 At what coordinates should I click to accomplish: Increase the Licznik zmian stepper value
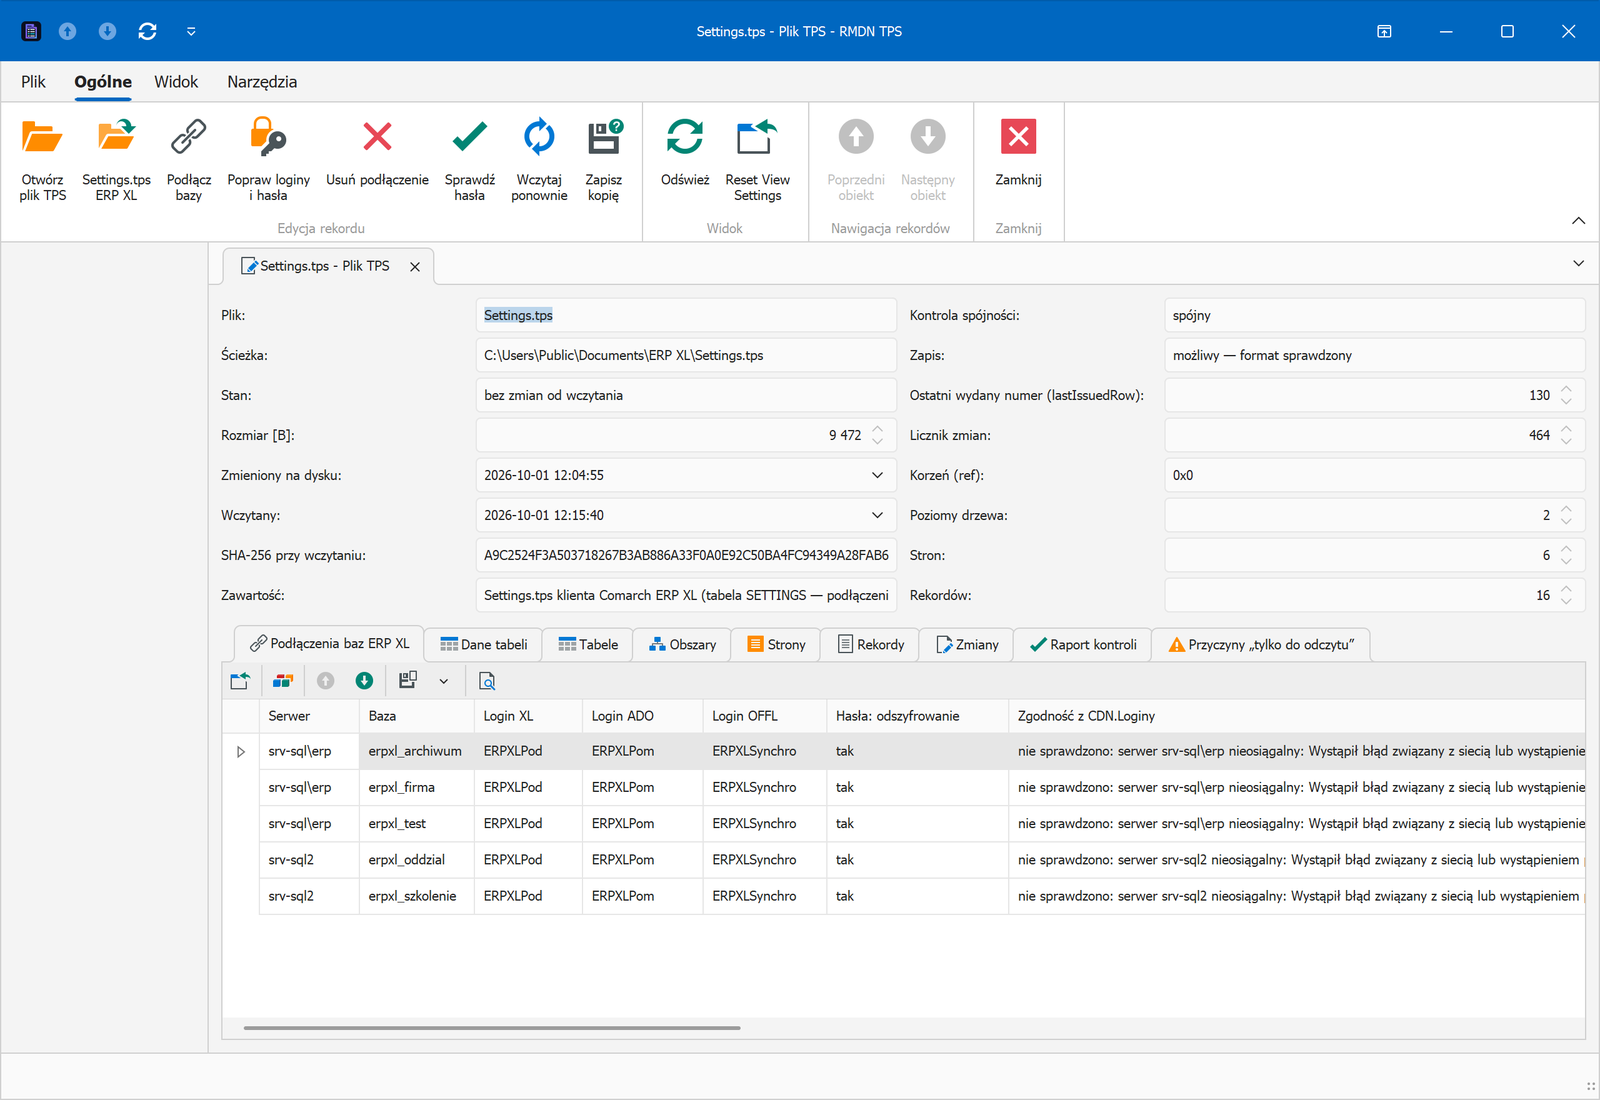point(1566,429)
